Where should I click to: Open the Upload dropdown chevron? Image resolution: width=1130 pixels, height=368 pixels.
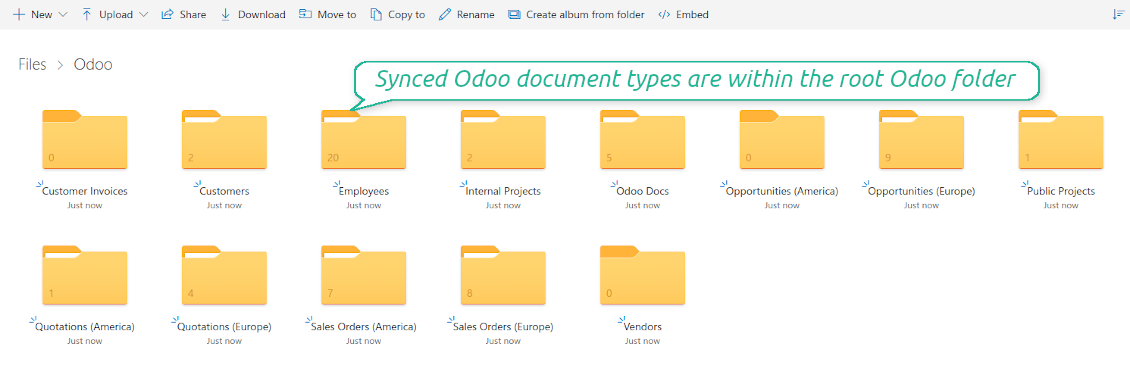tap(143, 14)
